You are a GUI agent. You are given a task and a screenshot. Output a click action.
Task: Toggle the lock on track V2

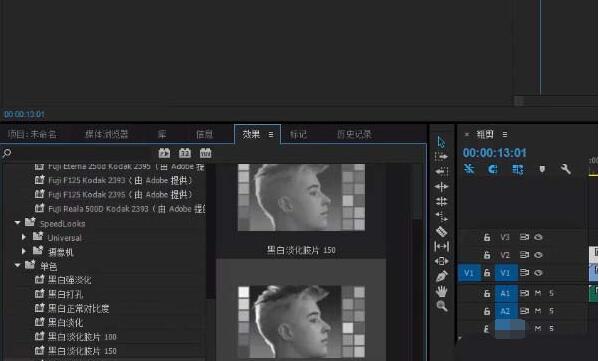click(x=487, y=255)
